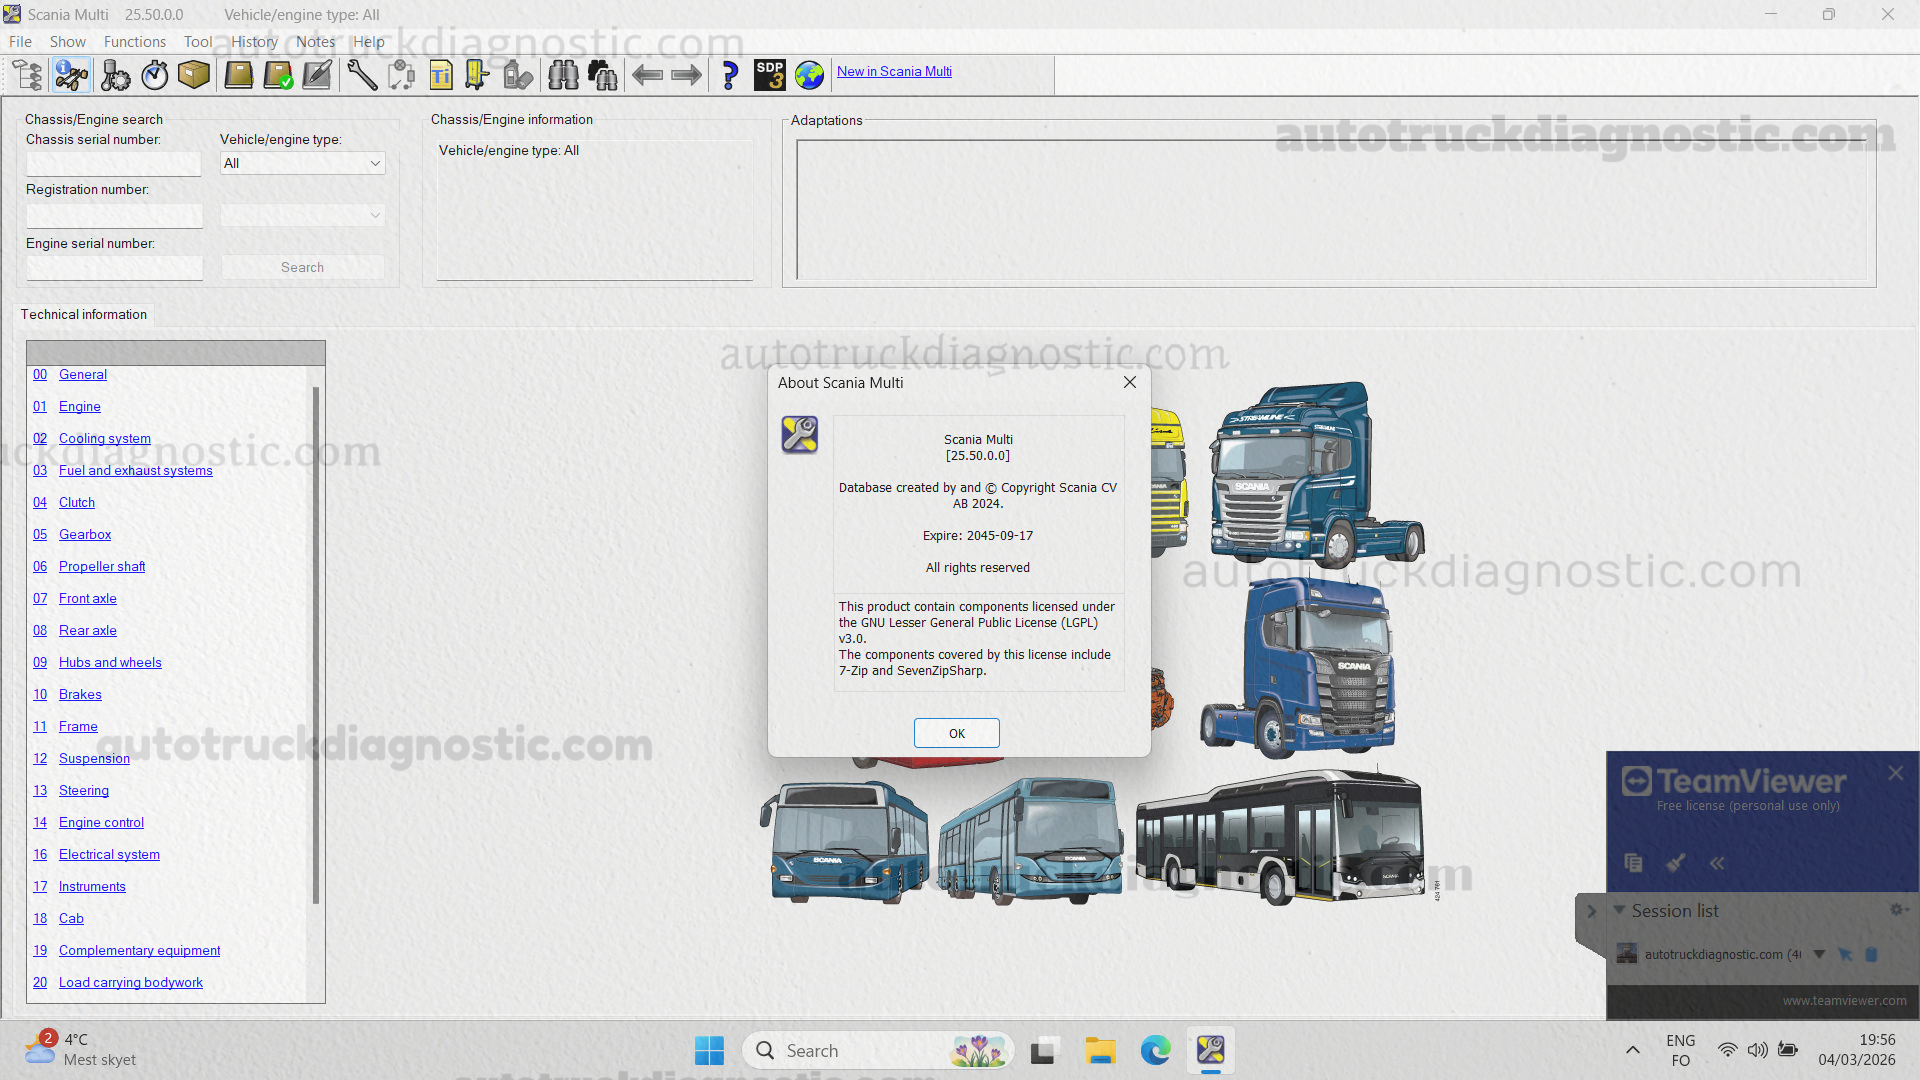Open the cardboard parts box icon
The image size is (1920, 1080).
pyautogui.click(x=193, y=75)
